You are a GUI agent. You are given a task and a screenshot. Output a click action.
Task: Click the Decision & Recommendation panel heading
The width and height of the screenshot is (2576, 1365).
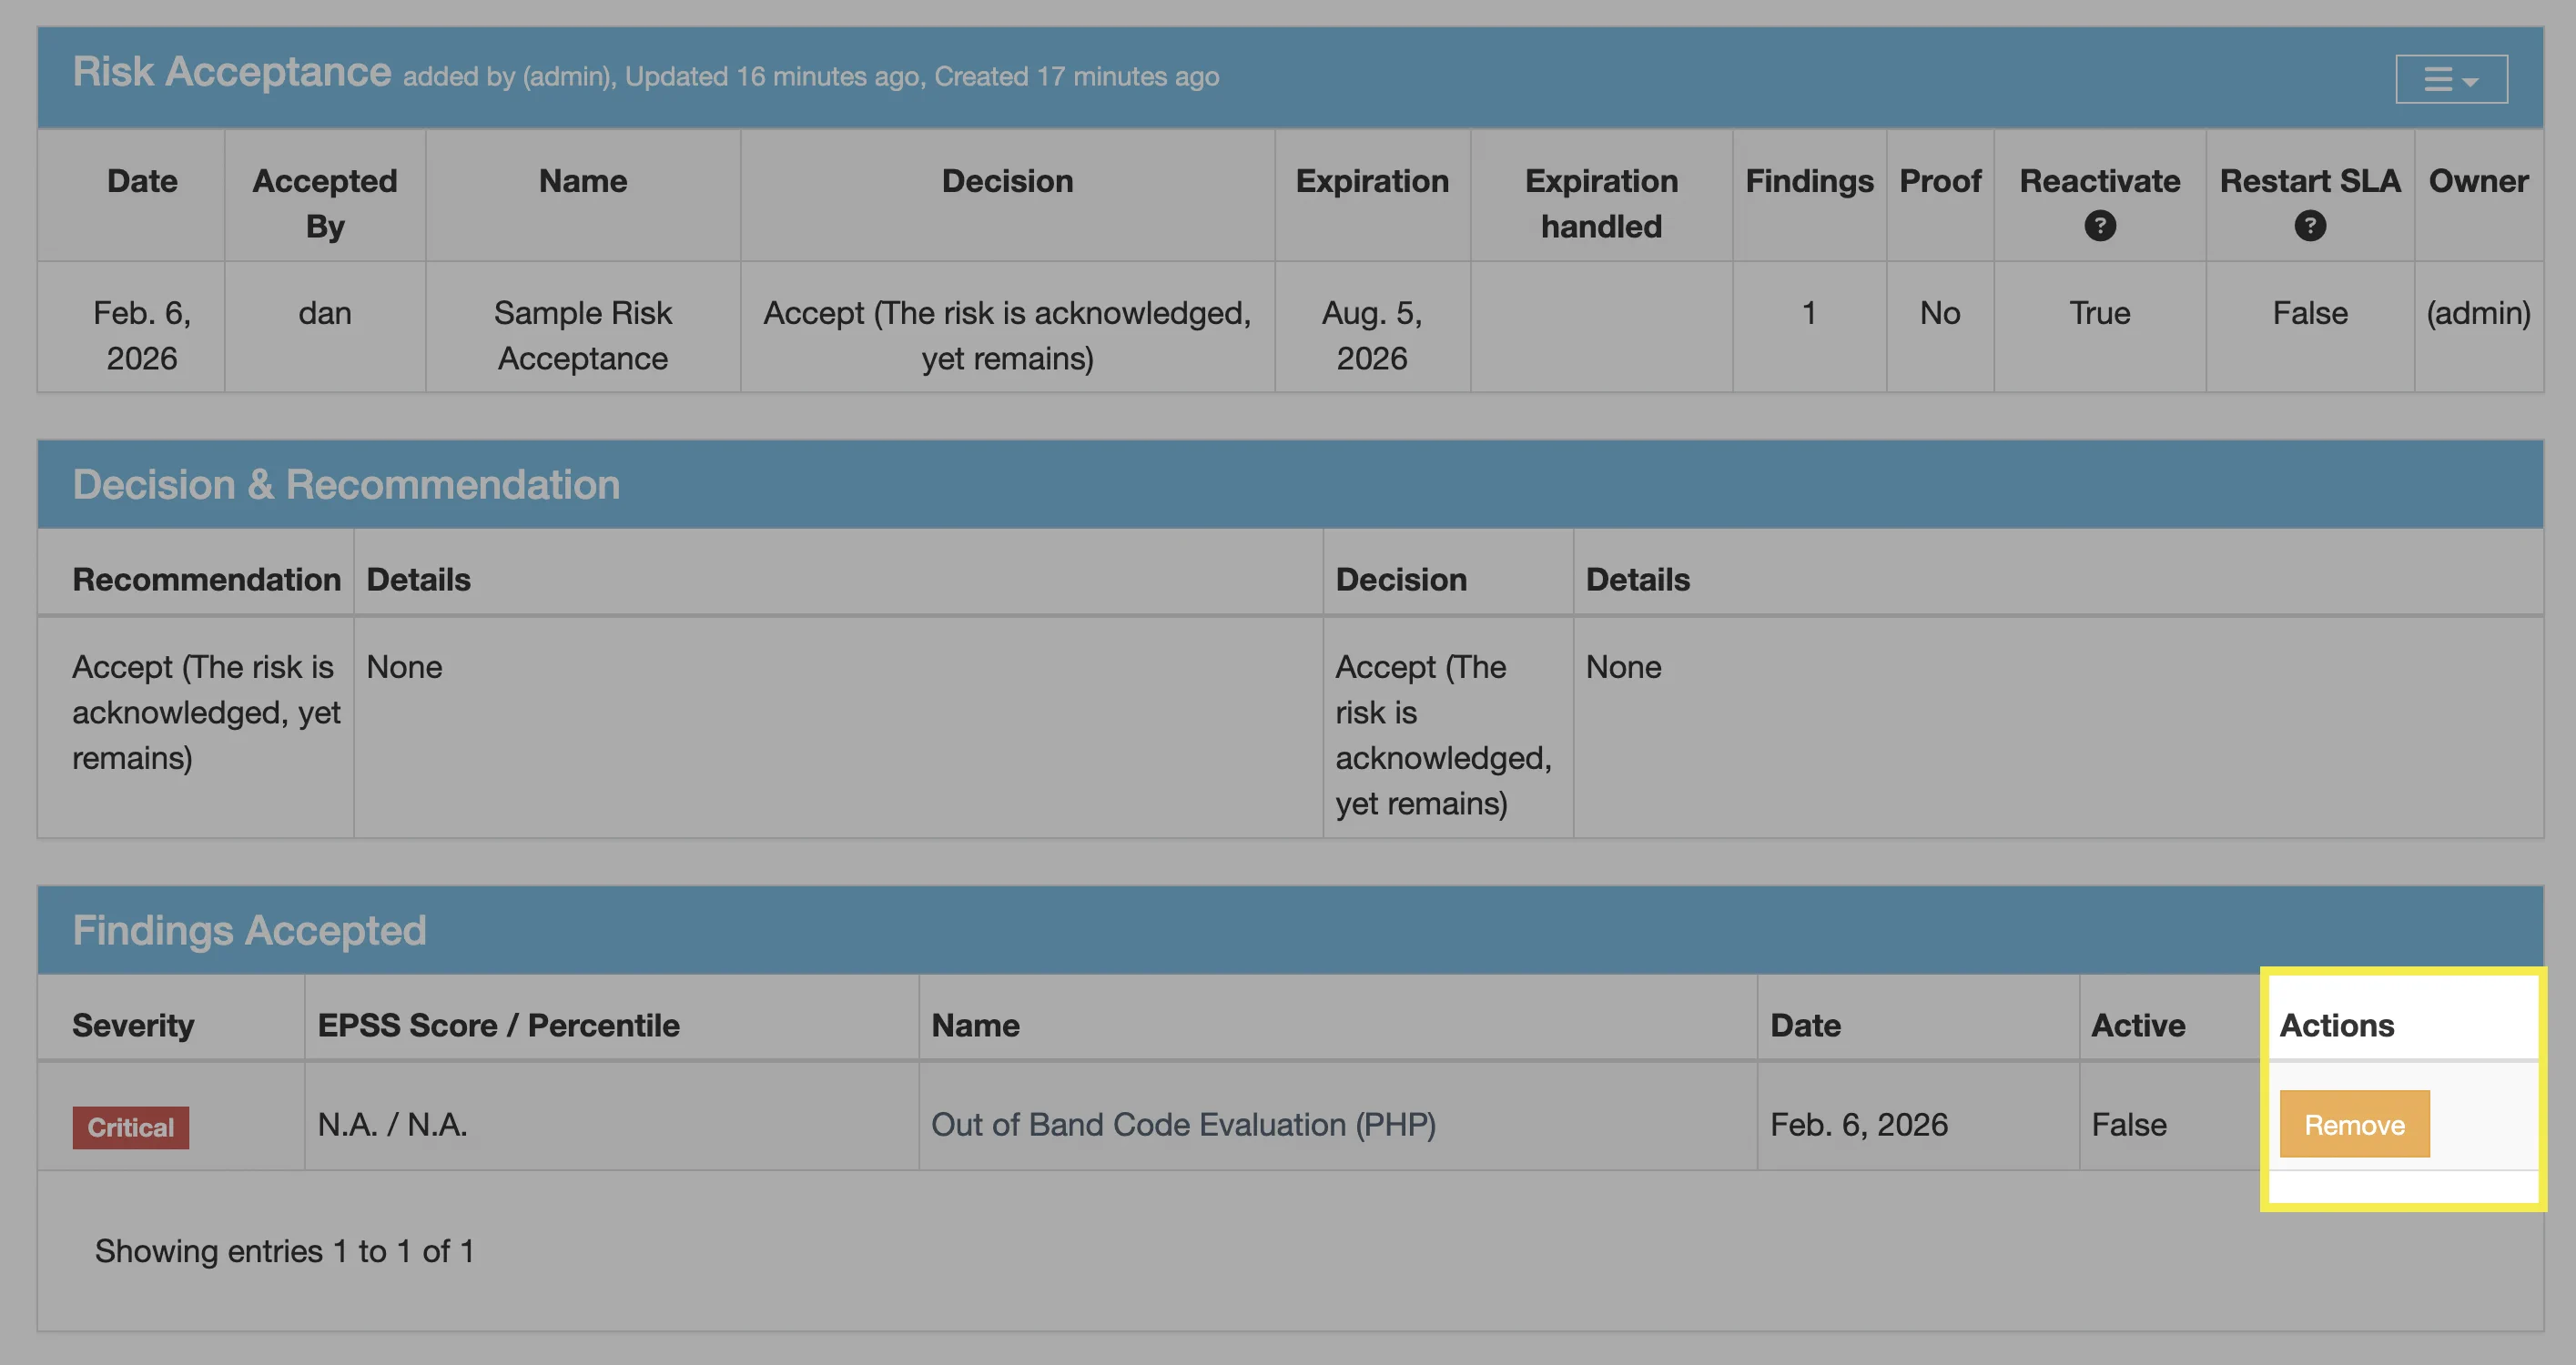tap(346, 484)
